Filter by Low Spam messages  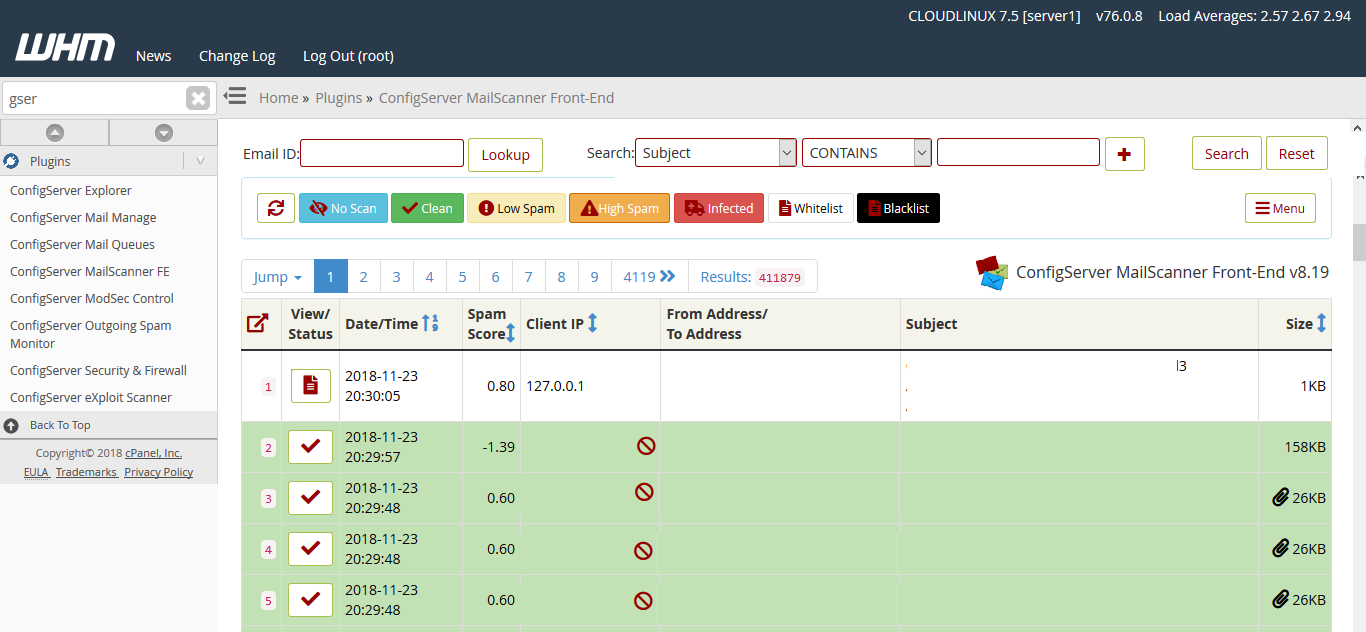(516, 208)
